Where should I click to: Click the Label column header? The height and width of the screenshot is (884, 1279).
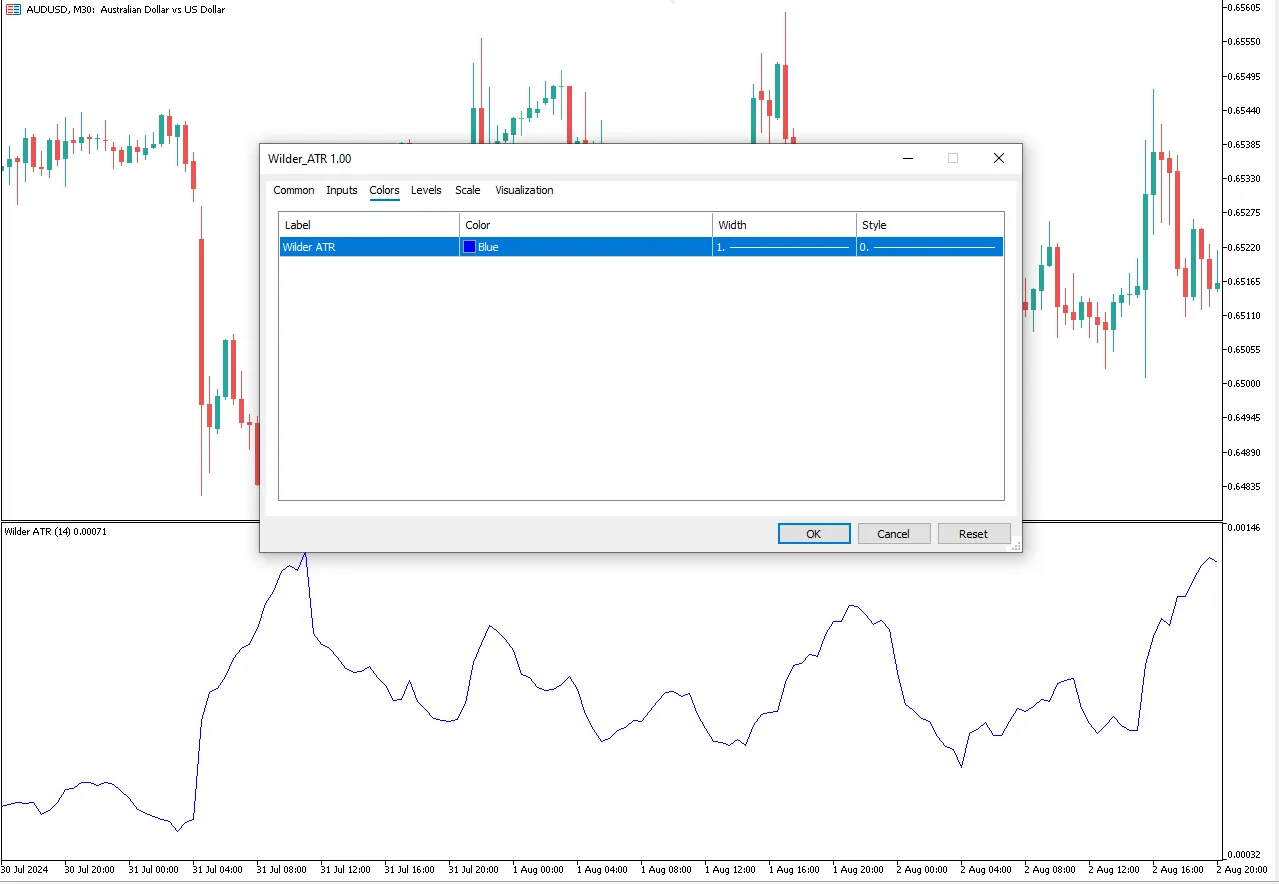click(x=368, y=225)
